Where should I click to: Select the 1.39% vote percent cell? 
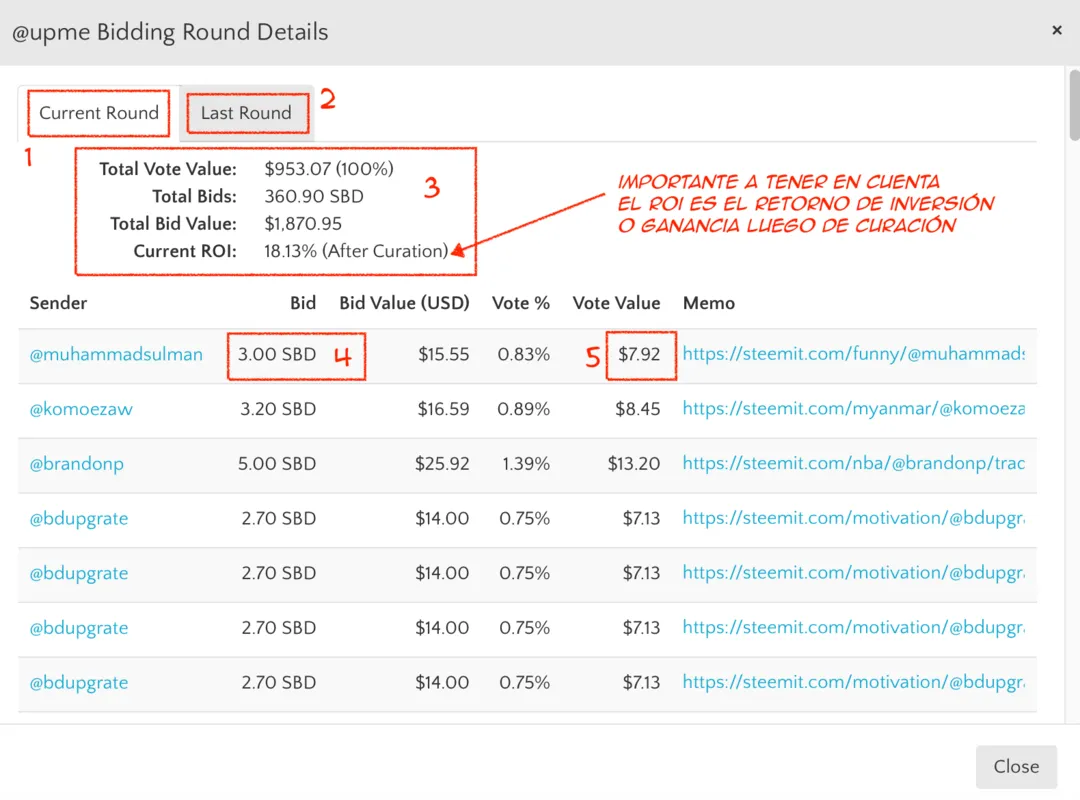[526, 464]
